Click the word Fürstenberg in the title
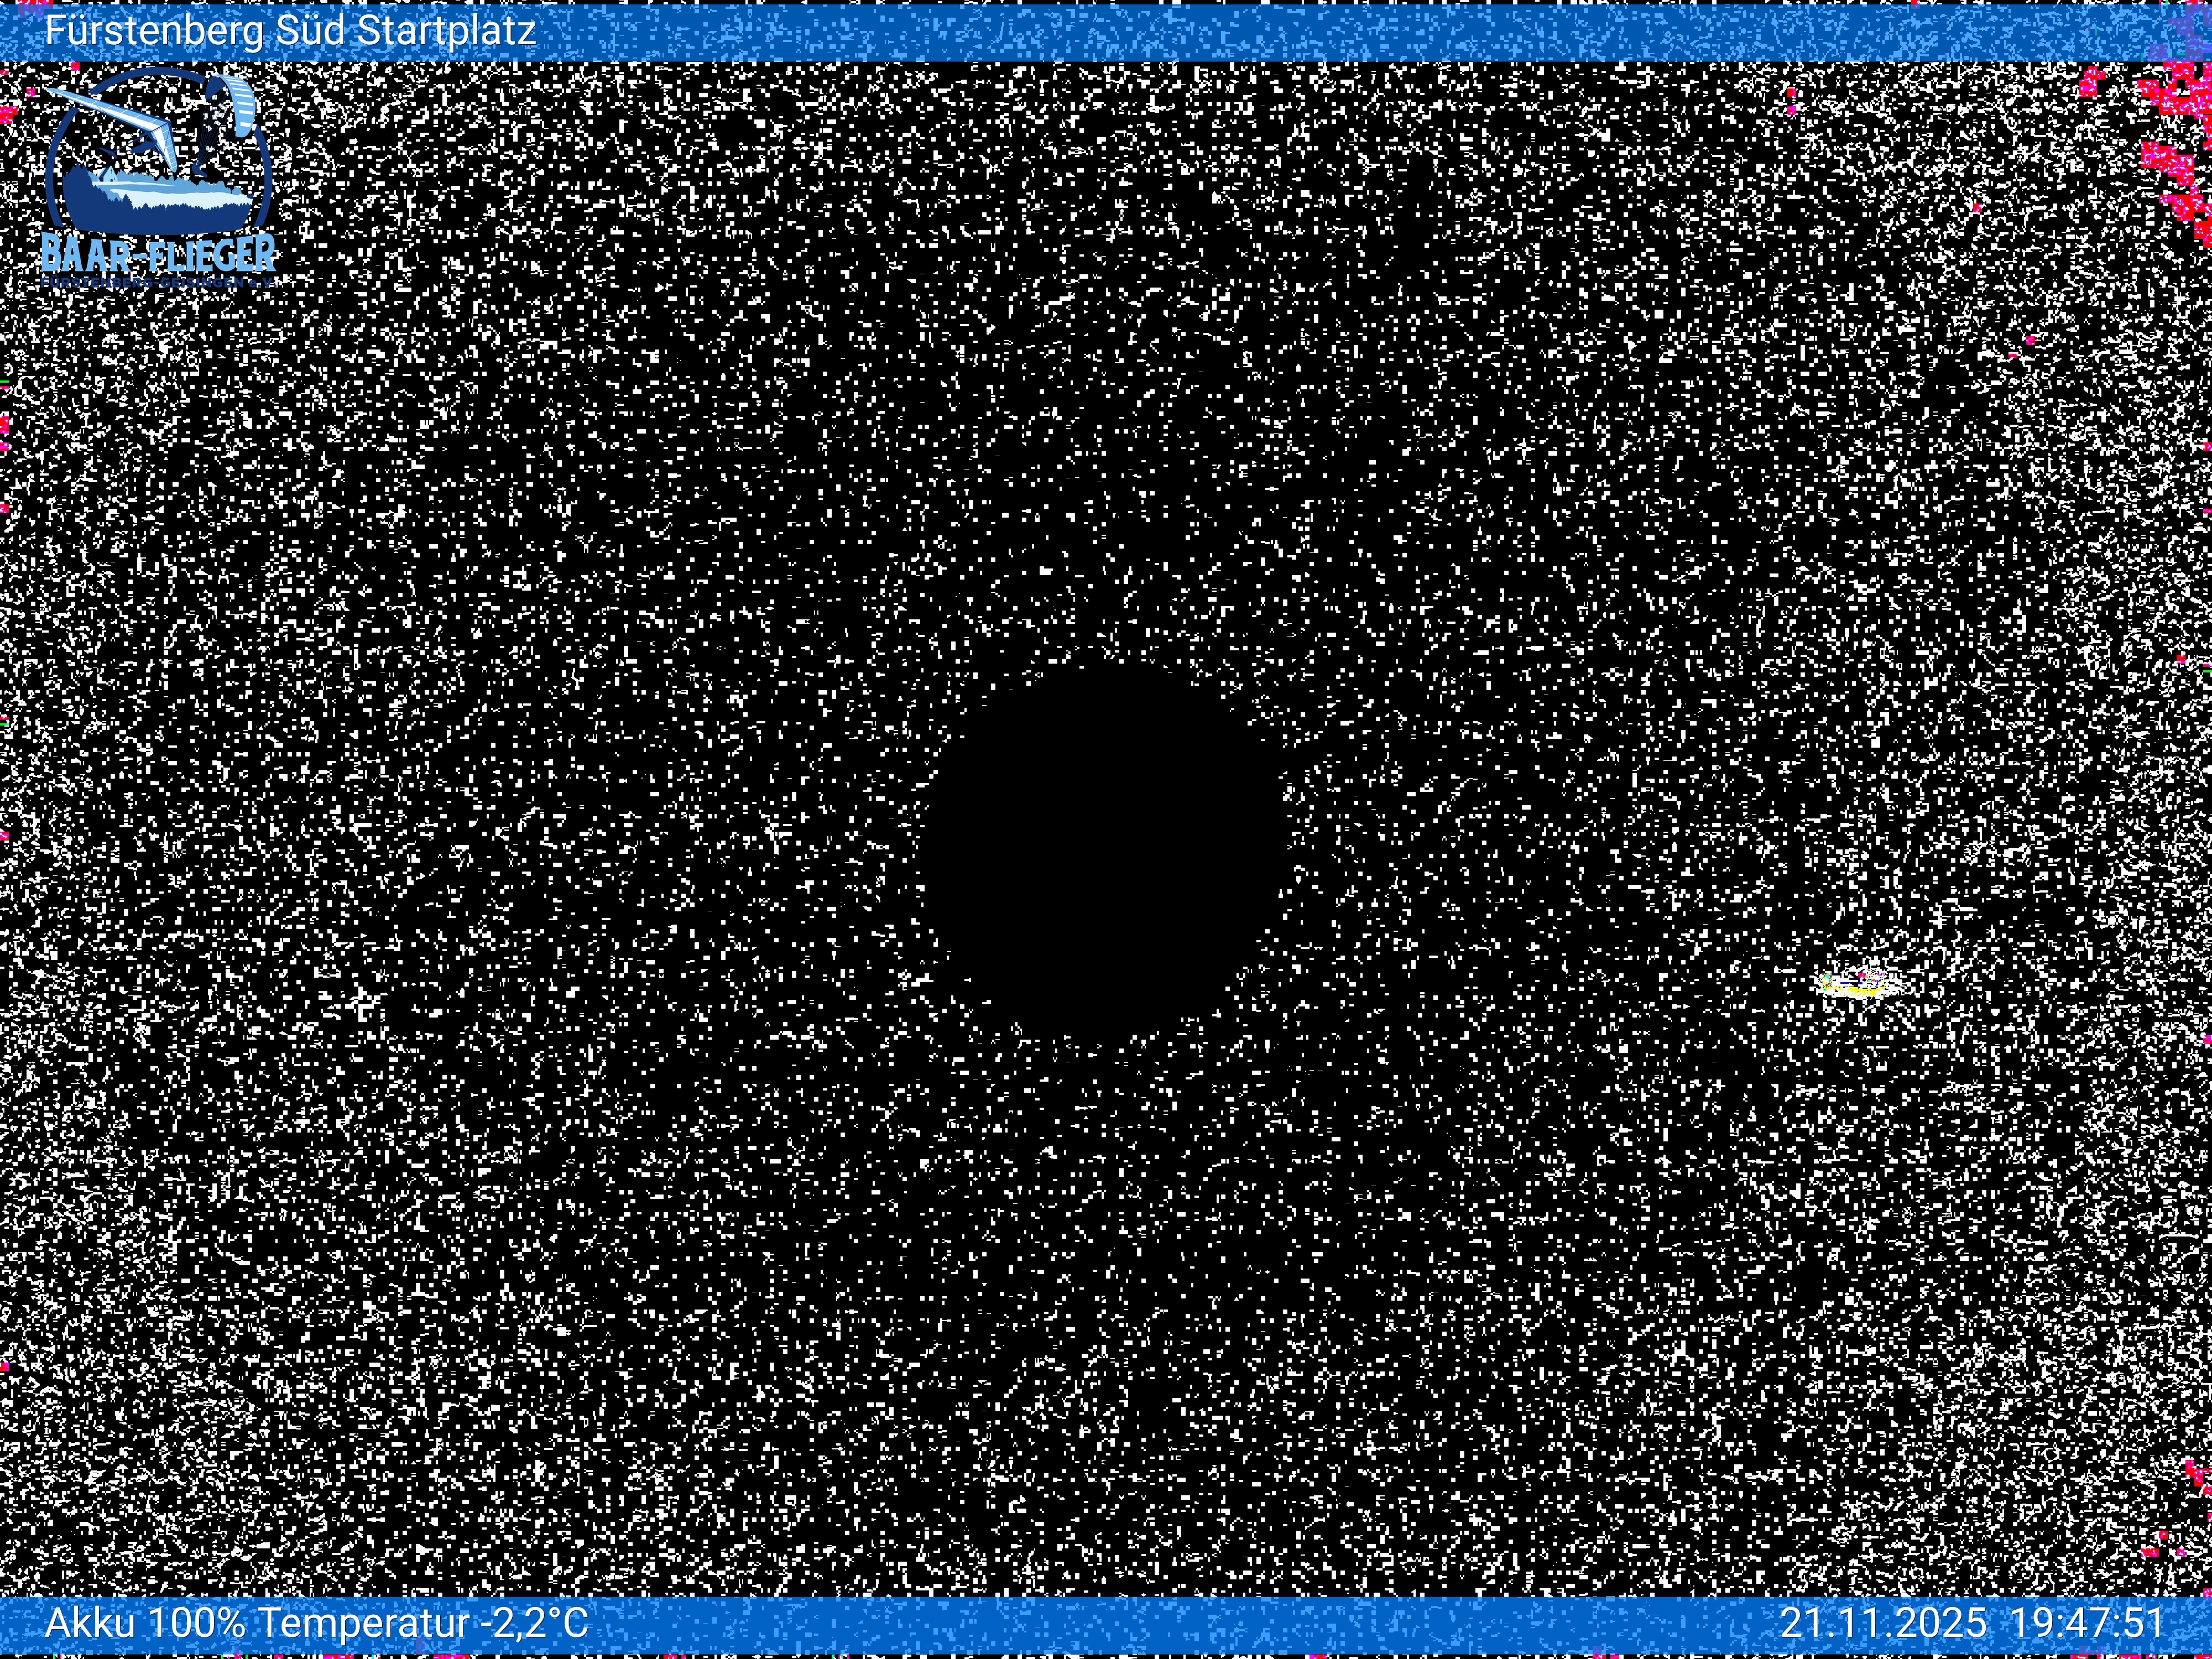The image size is (2212, 1659). click(155, 31)
